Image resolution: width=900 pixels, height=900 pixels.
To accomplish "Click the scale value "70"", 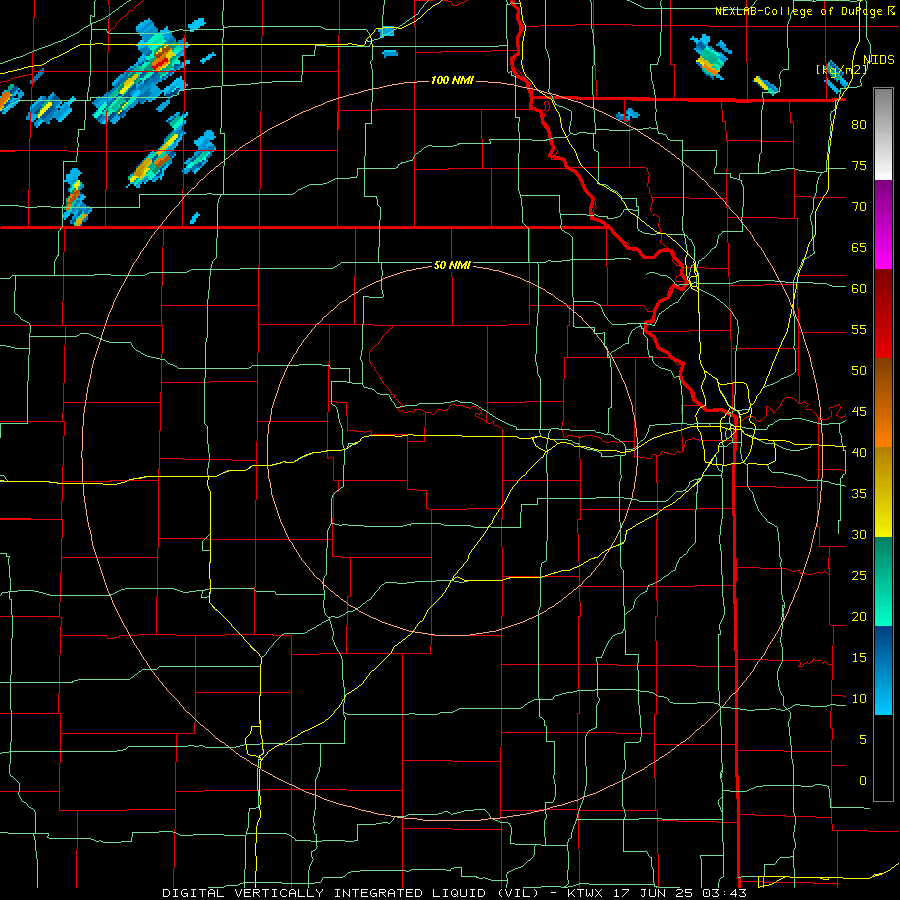I will coord(859,207).
